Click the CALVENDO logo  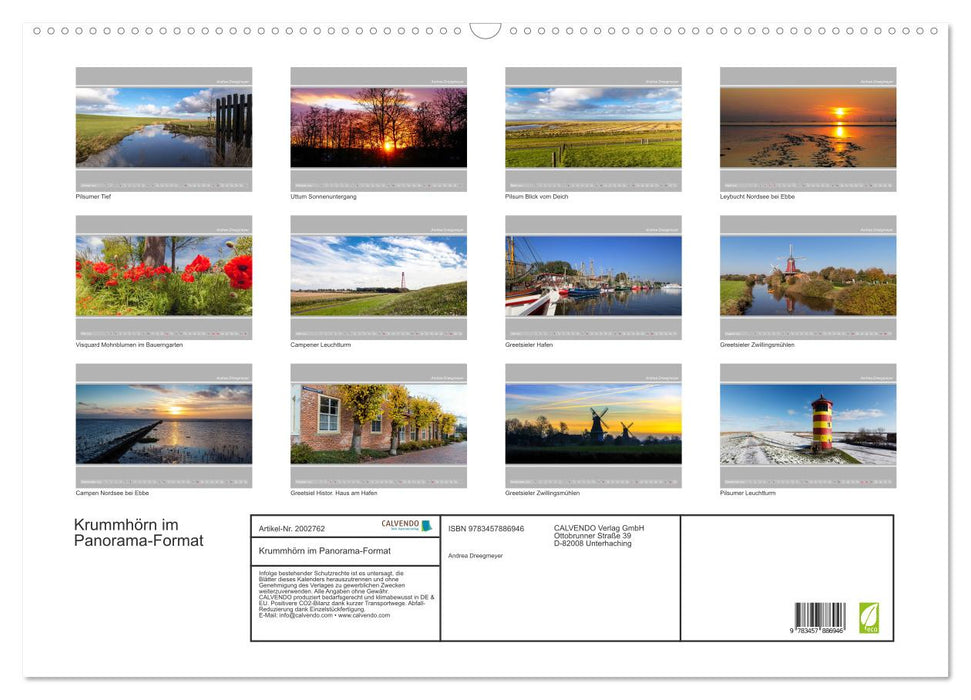398,523
